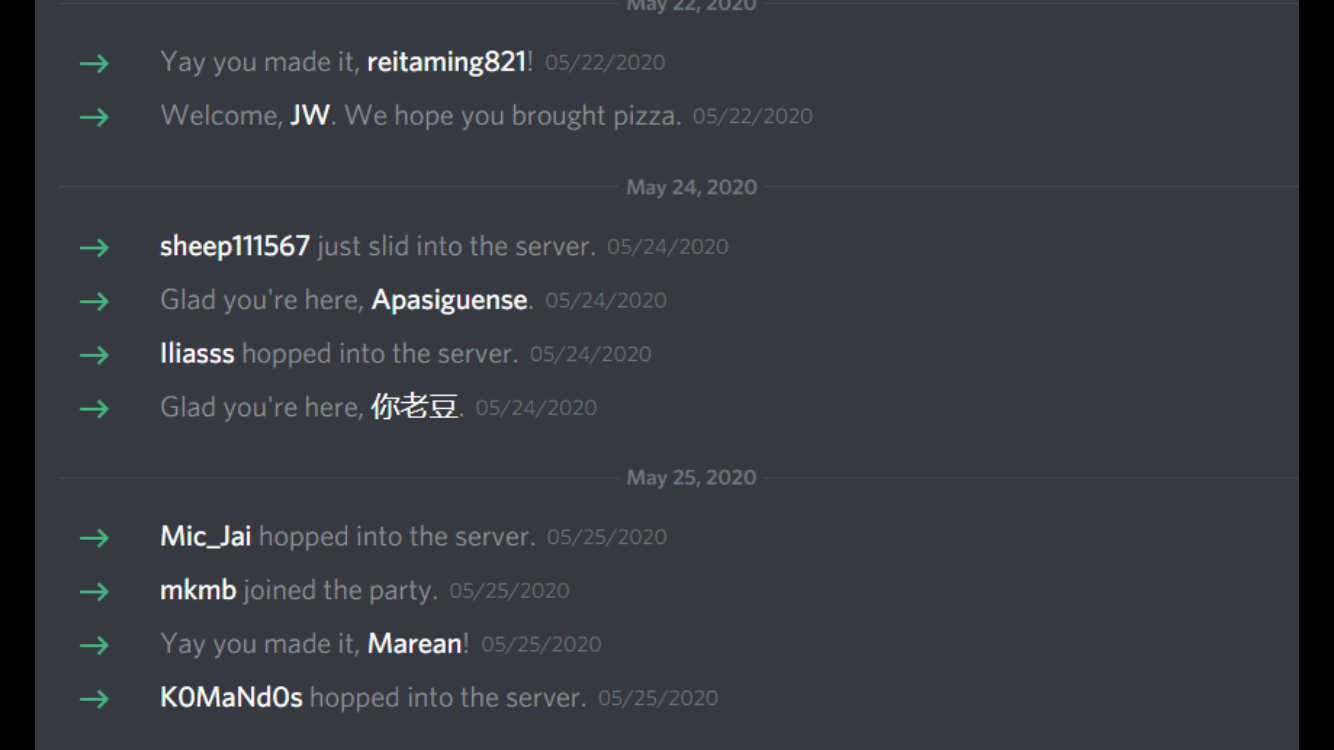Open profile for user 你老豆
Viewport: 1334px width, 750px height.
[414, 407]
